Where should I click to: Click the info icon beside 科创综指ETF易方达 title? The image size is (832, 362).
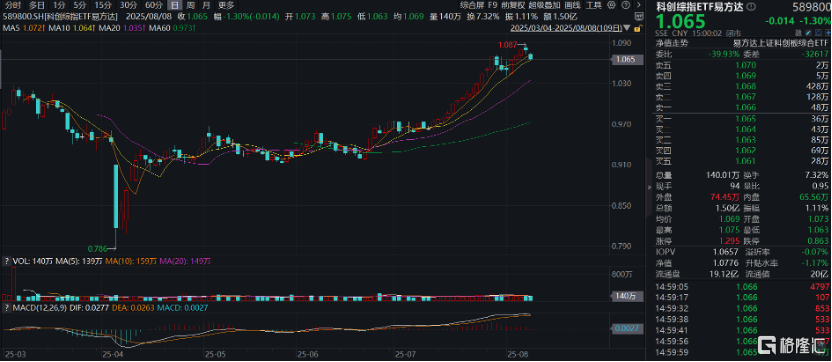751,6
